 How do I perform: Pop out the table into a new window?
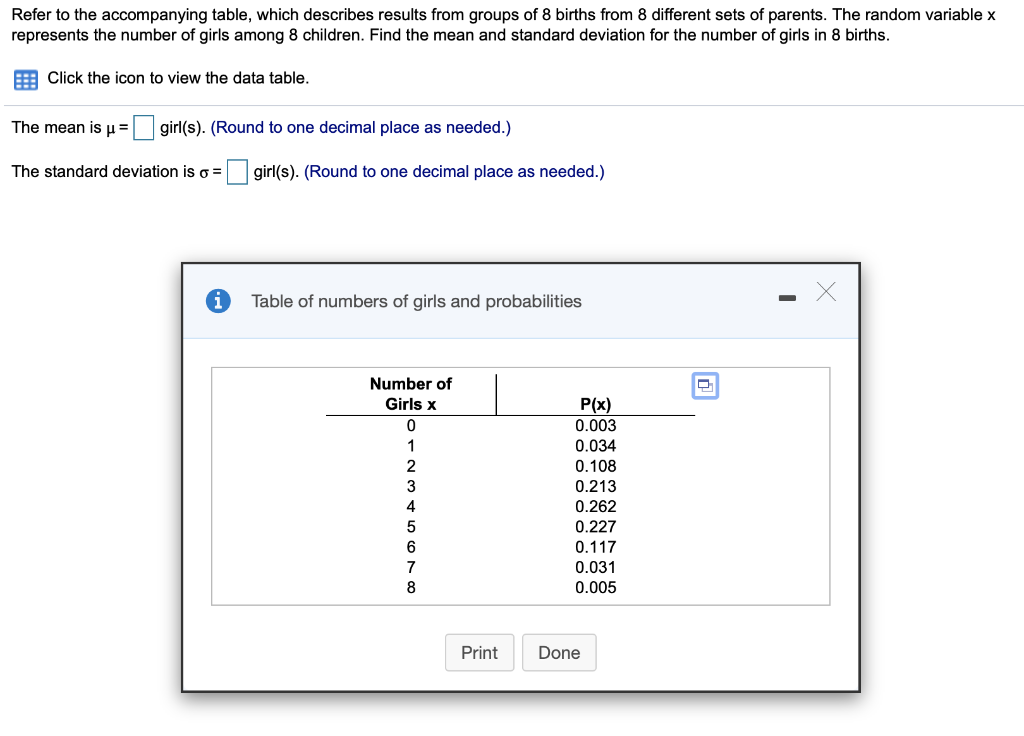click(705, 386)
